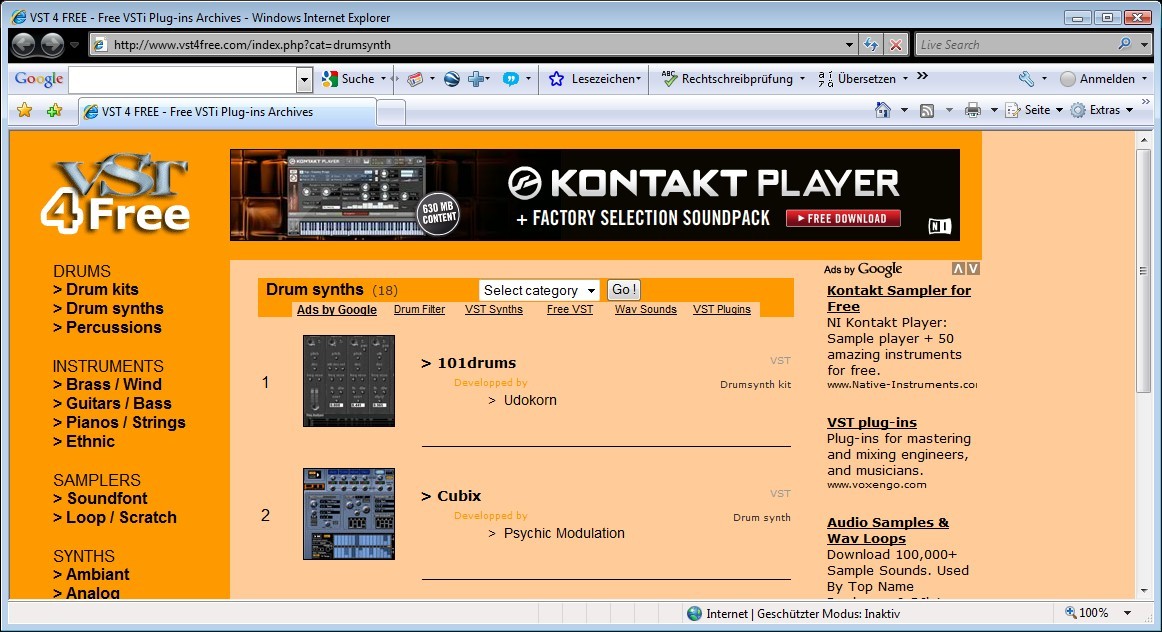Go back with the browser Back arrow

pos(24,44)
